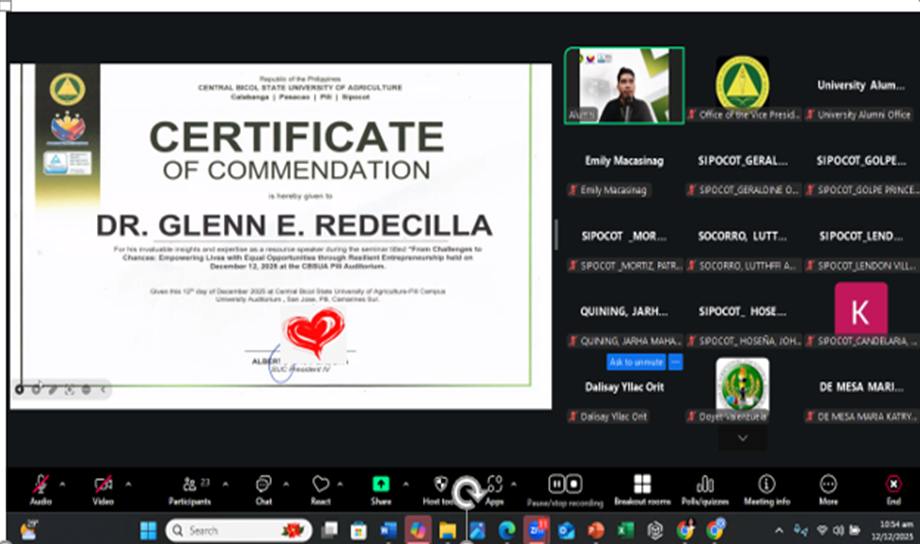Image resolution: width=920 pixels, height=544 pixels.
Task: Open Polls/quizzes
Action: [705, 486]
